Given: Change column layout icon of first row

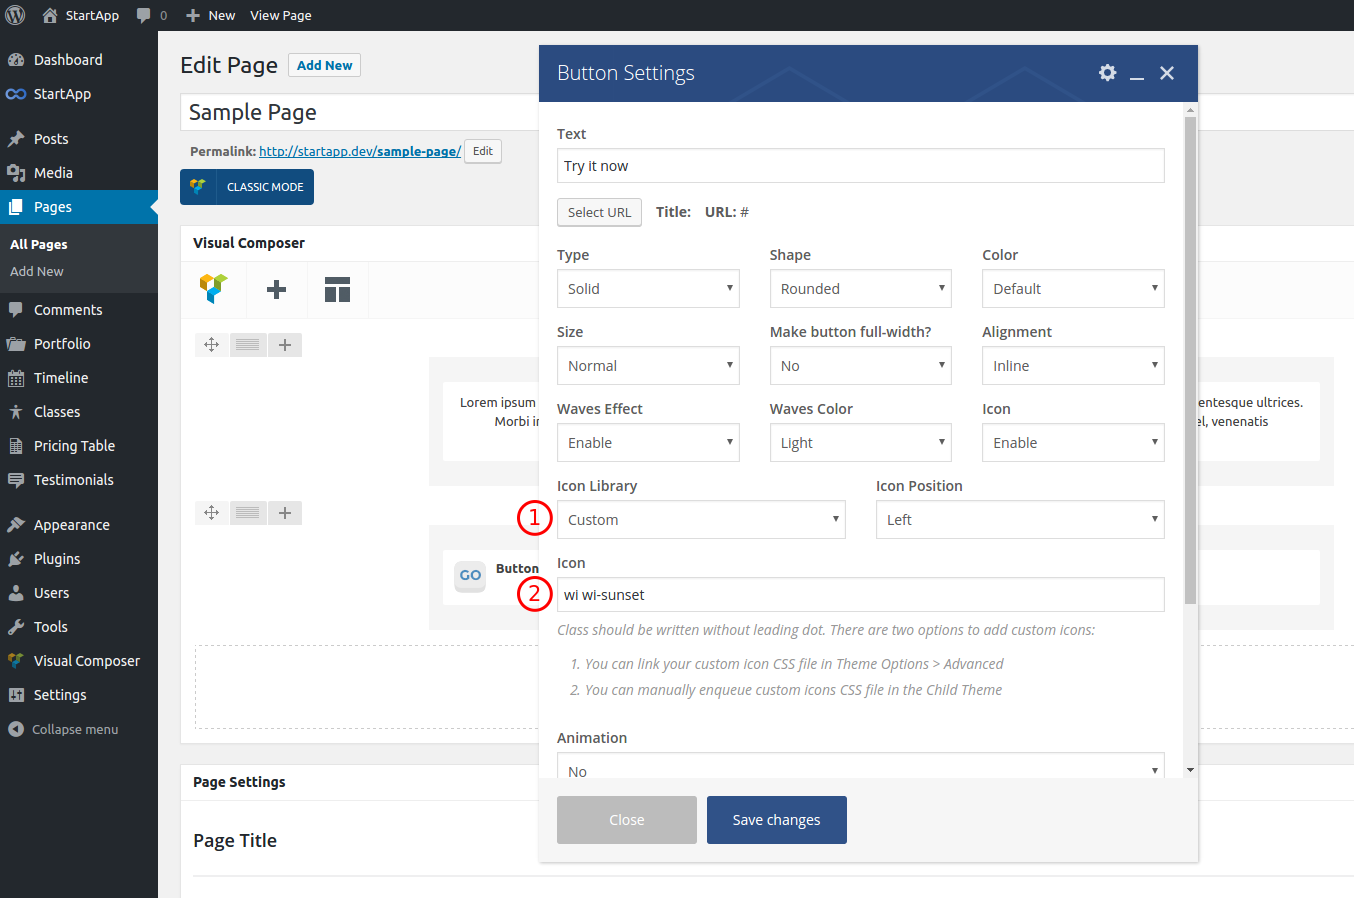Looking at the screenshot, I should click(x=248, y=345).
